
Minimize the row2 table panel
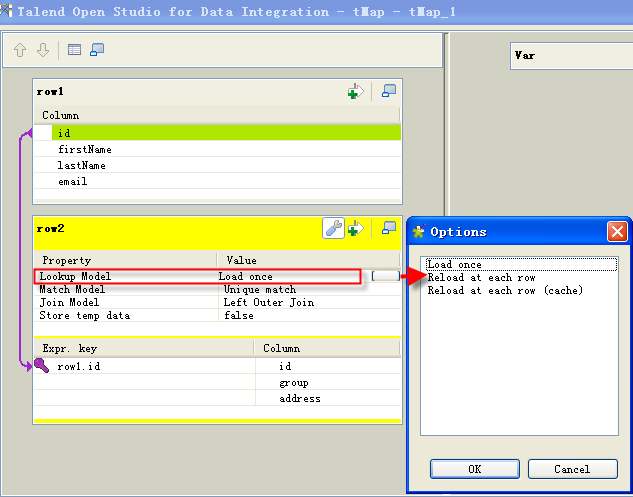coord(389,229)
